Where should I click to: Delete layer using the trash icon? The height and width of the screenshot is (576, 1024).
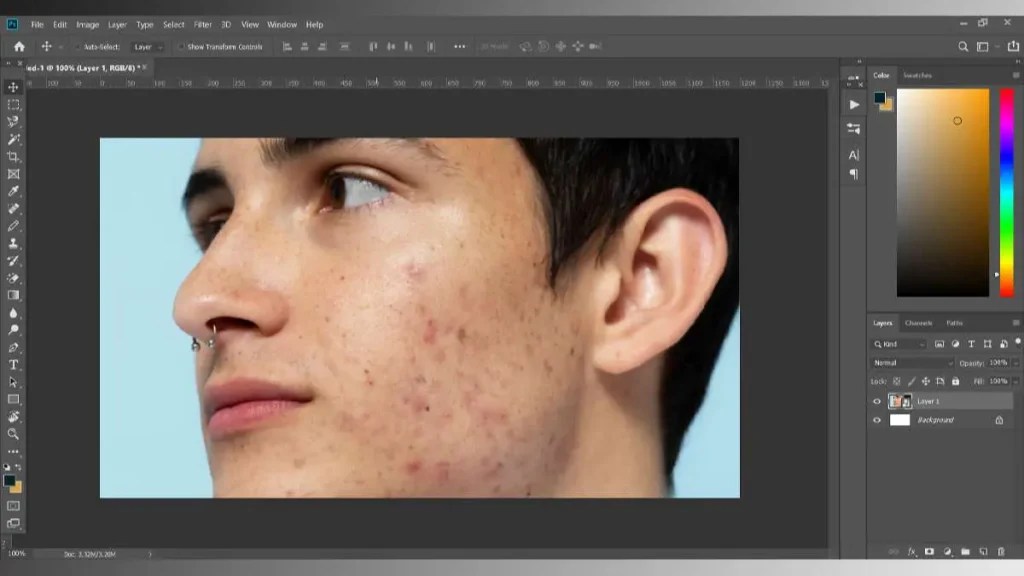pyautogui.click(x=1003, y=551)
